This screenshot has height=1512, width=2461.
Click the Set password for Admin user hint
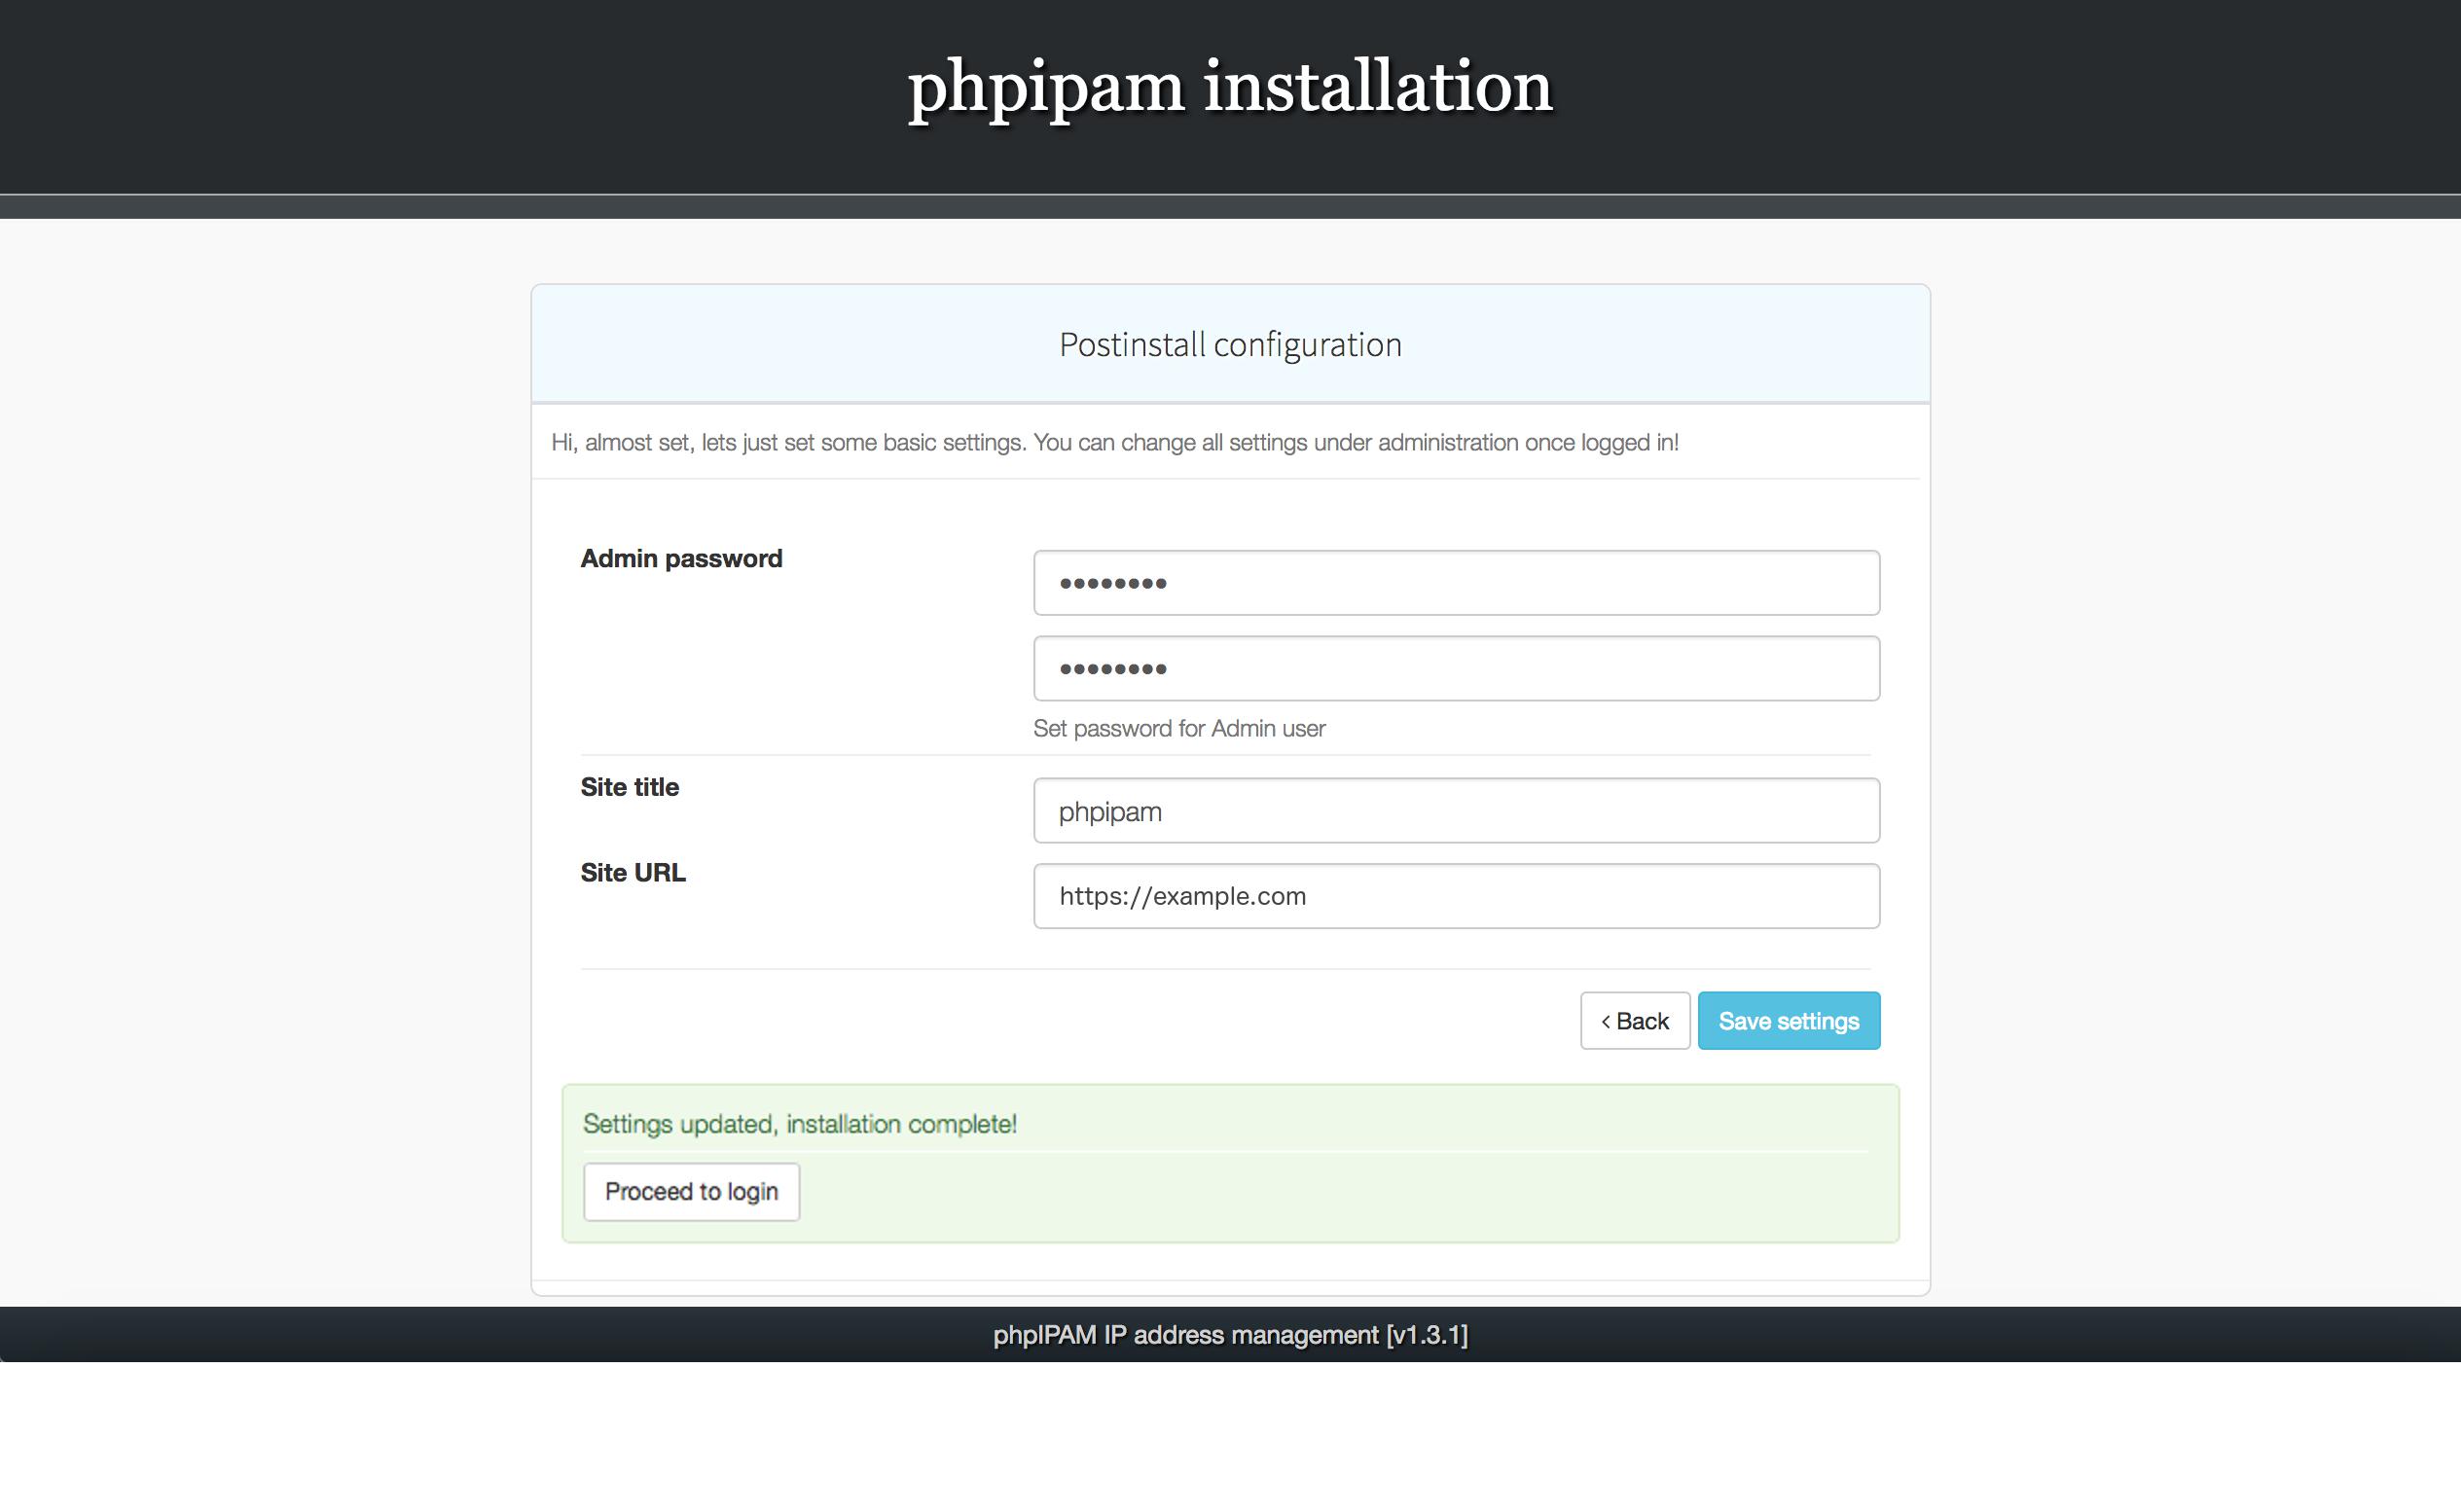pos(1179,728)
